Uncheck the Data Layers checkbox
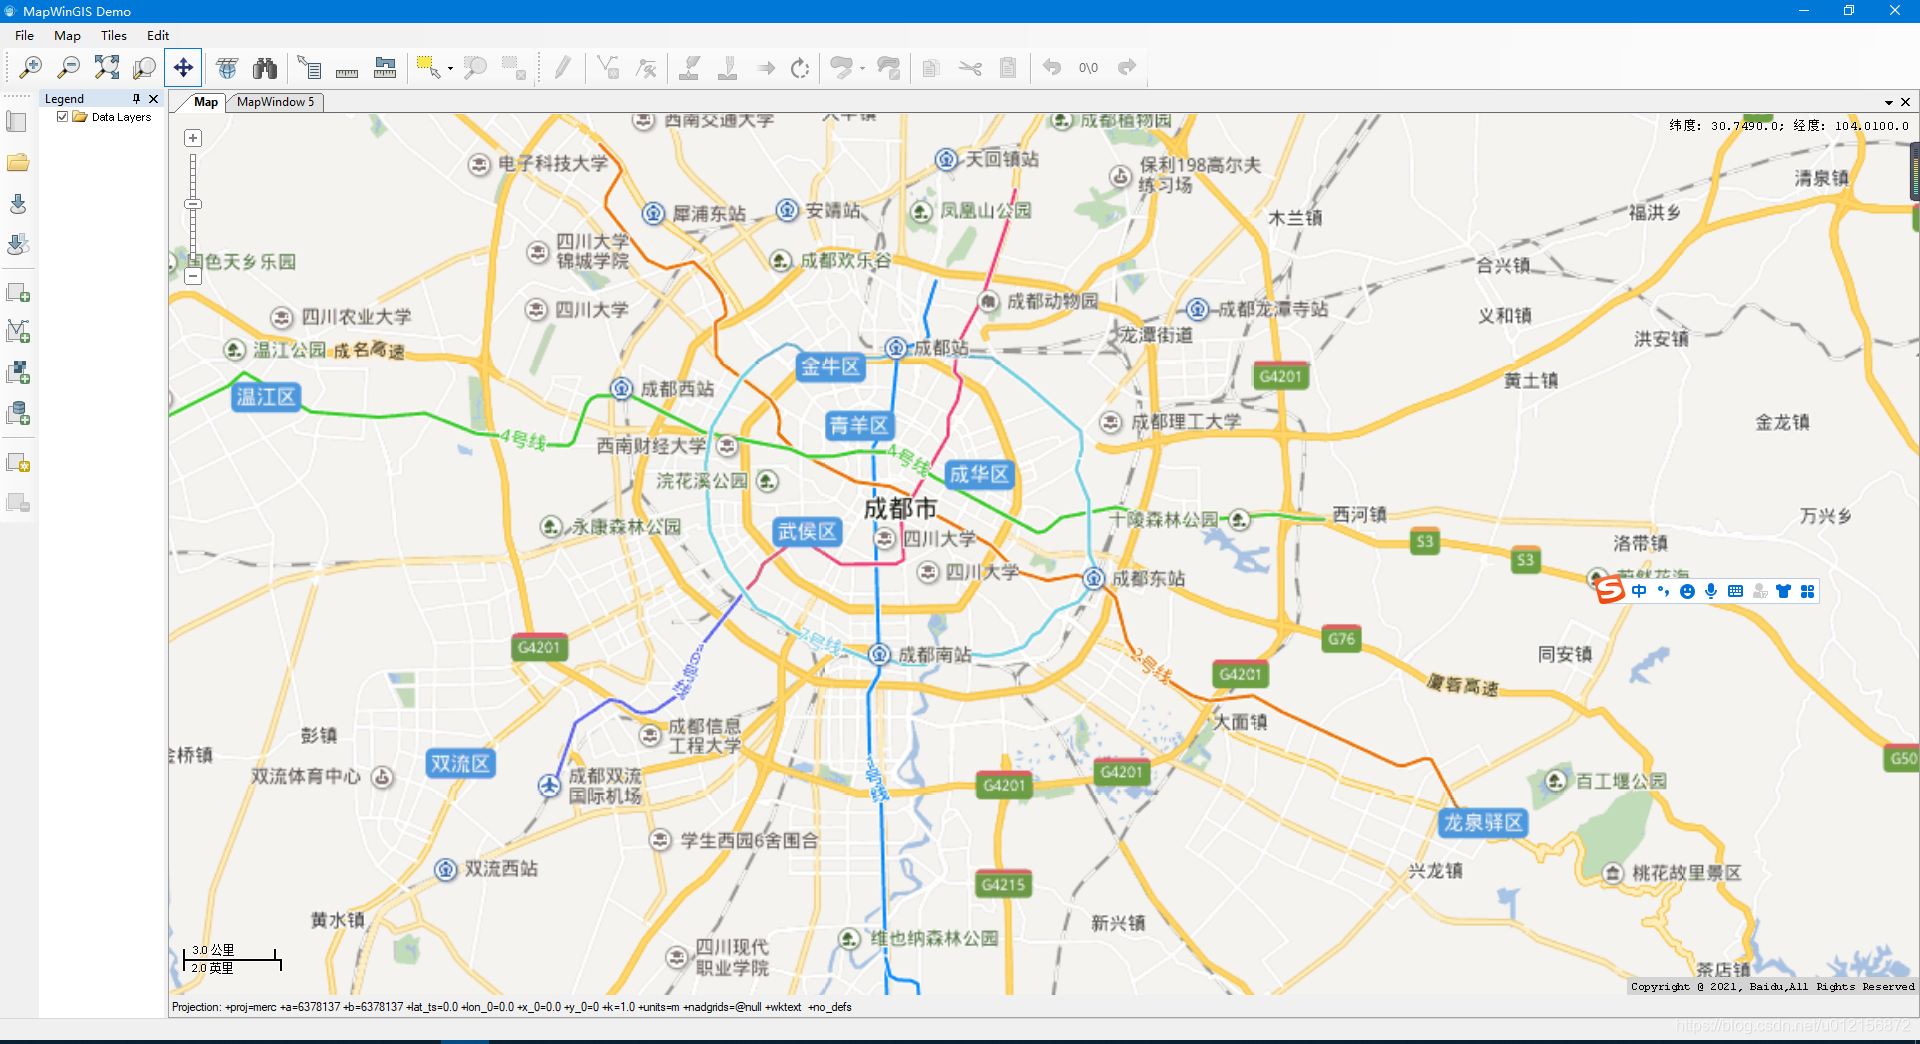Viewport: 1920px width, 1044px height. (x=63, y=117)
